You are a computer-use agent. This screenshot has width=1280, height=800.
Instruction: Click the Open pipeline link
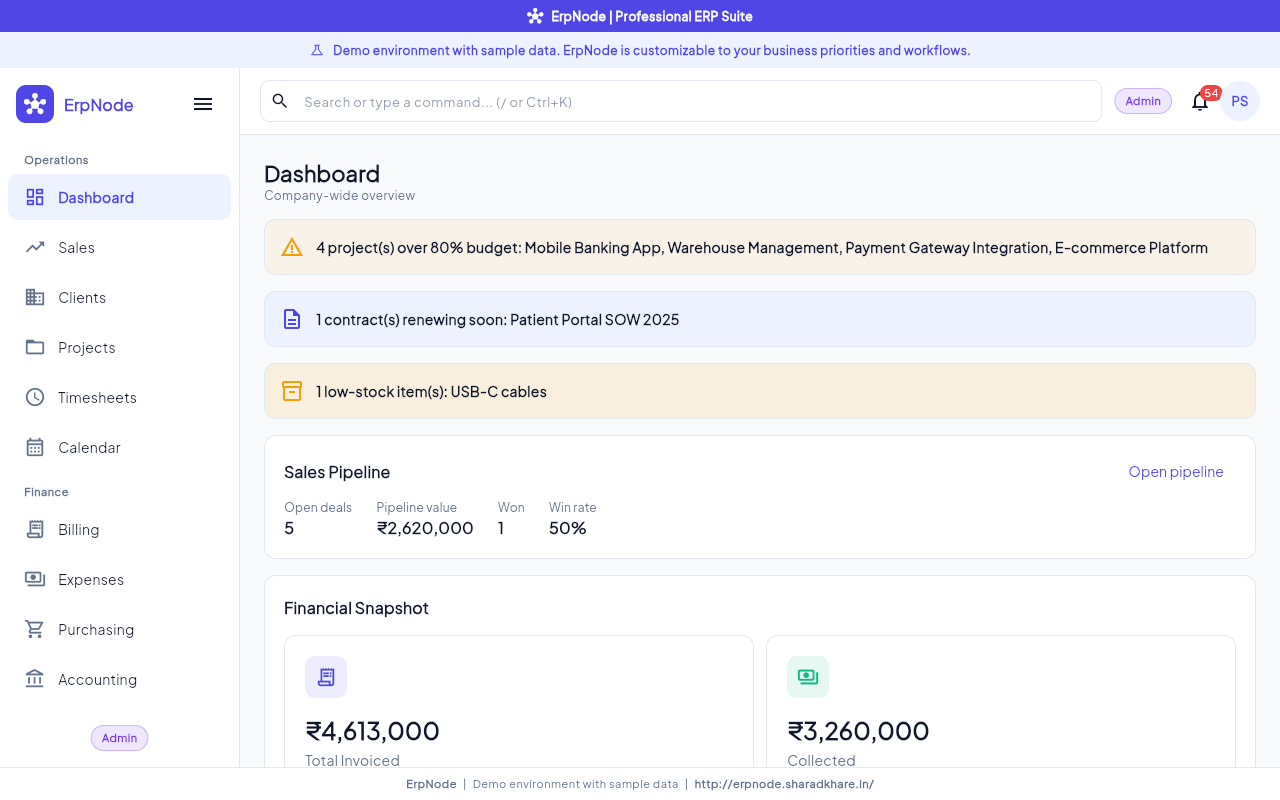coord(1176,472)
